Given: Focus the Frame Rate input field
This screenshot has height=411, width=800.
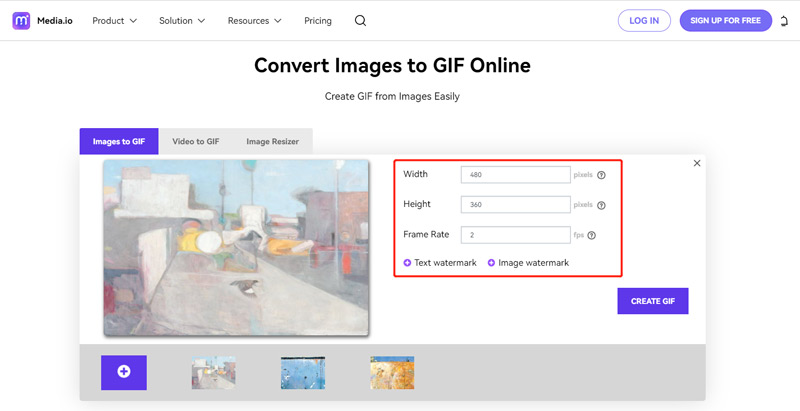Looking at the screenshot, I should click(515, 235).
